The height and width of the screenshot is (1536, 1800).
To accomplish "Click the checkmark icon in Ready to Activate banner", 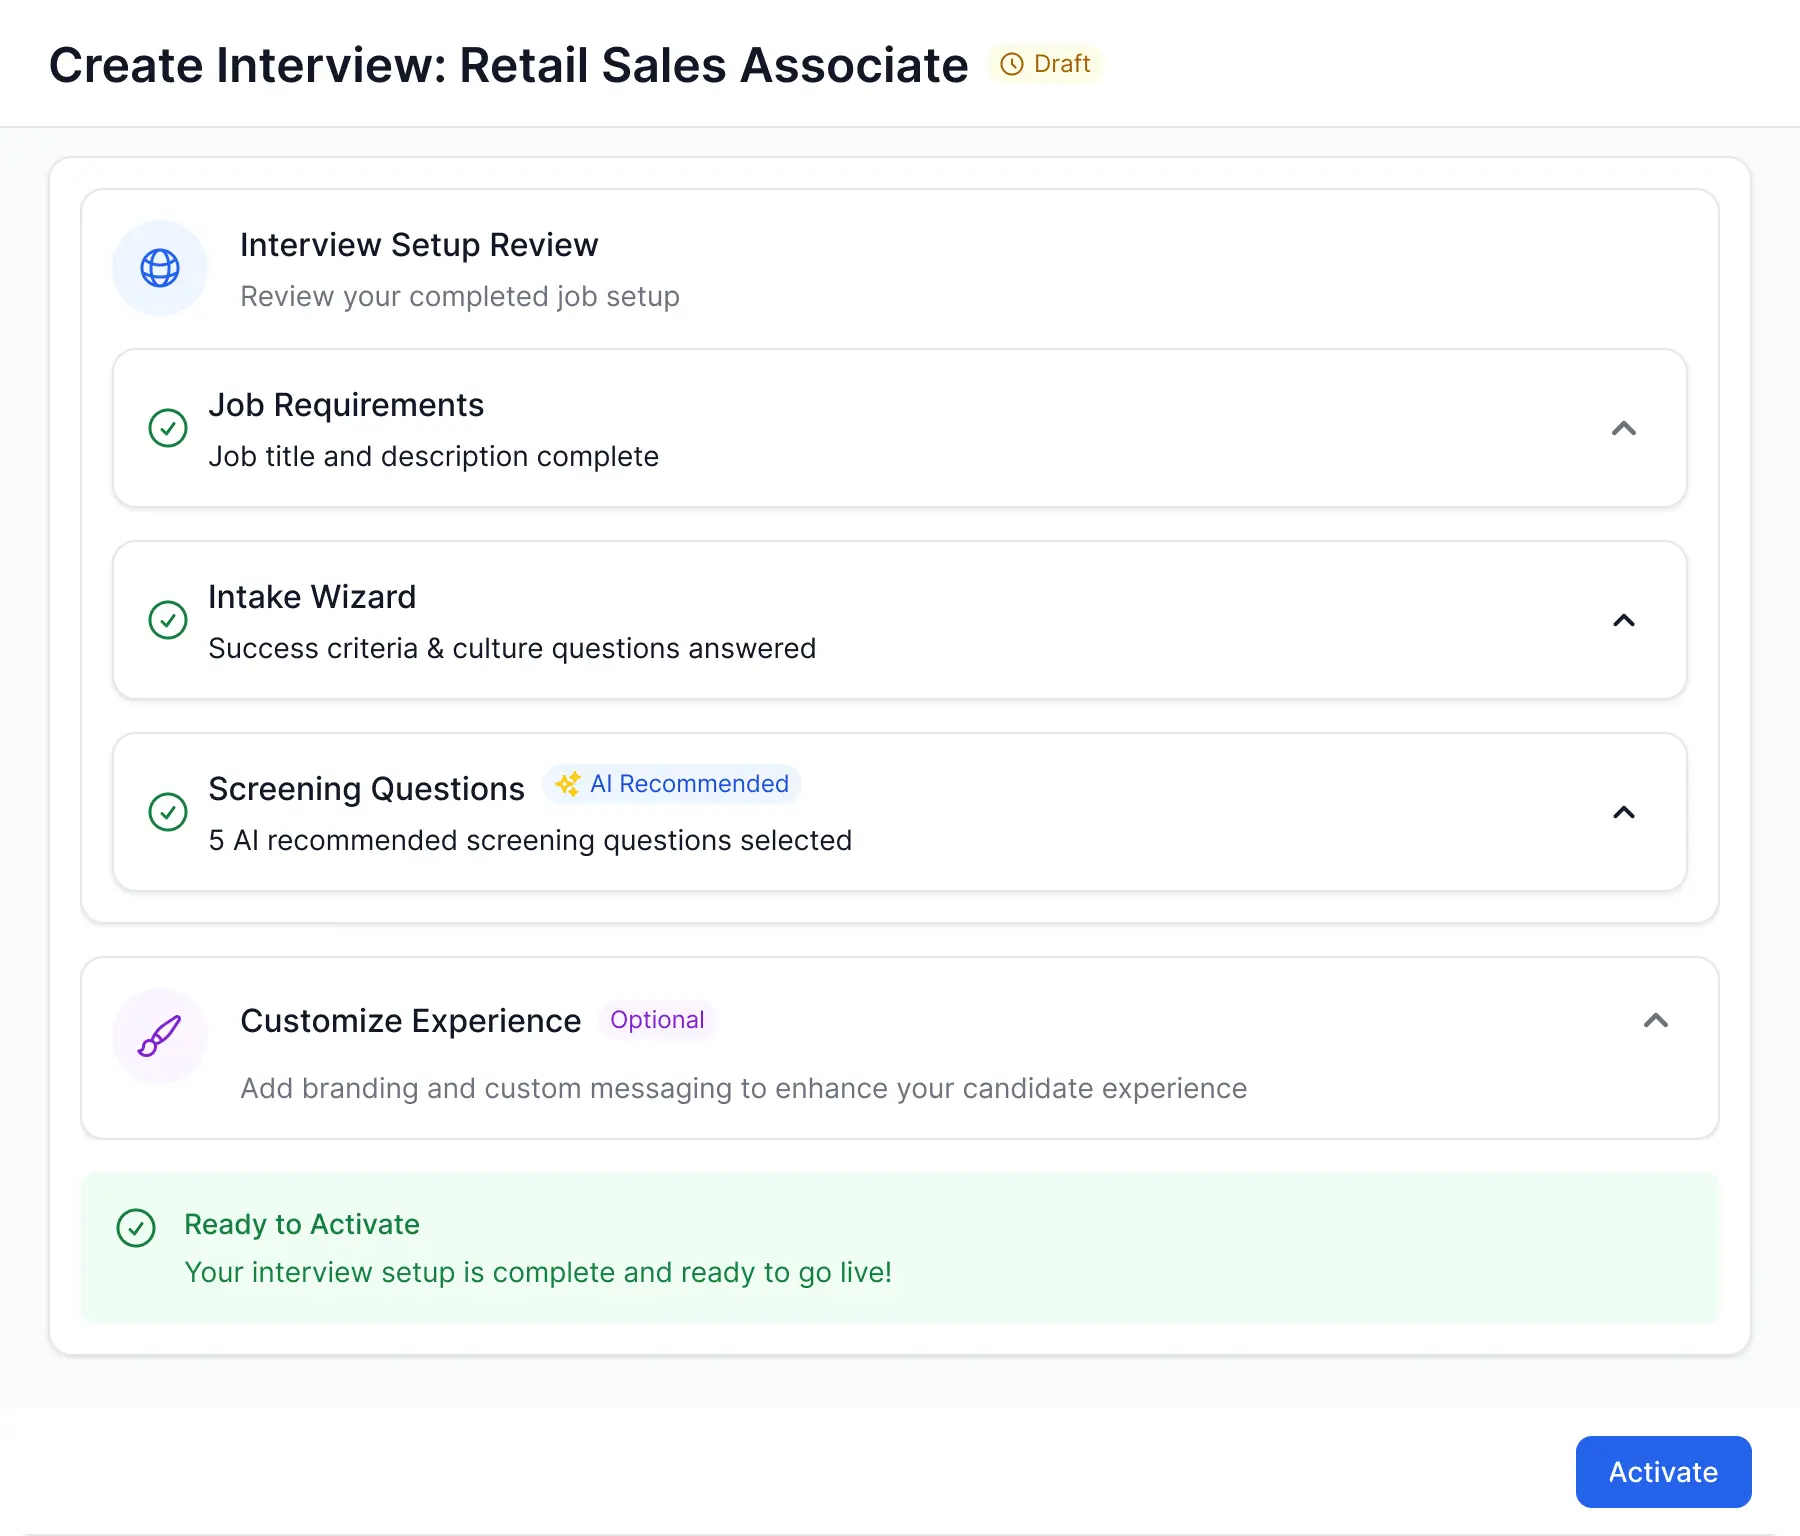I will point(136,1228).
